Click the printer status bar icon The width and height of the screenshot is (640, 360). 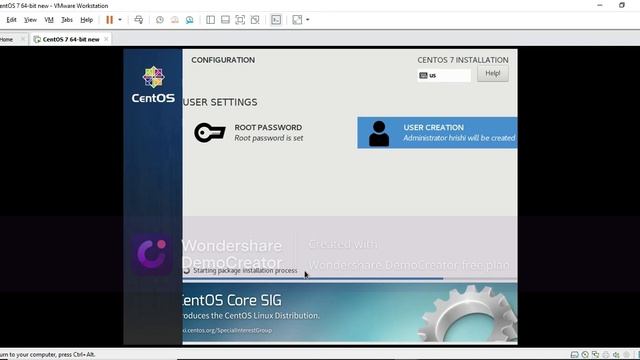coord(606,355)
